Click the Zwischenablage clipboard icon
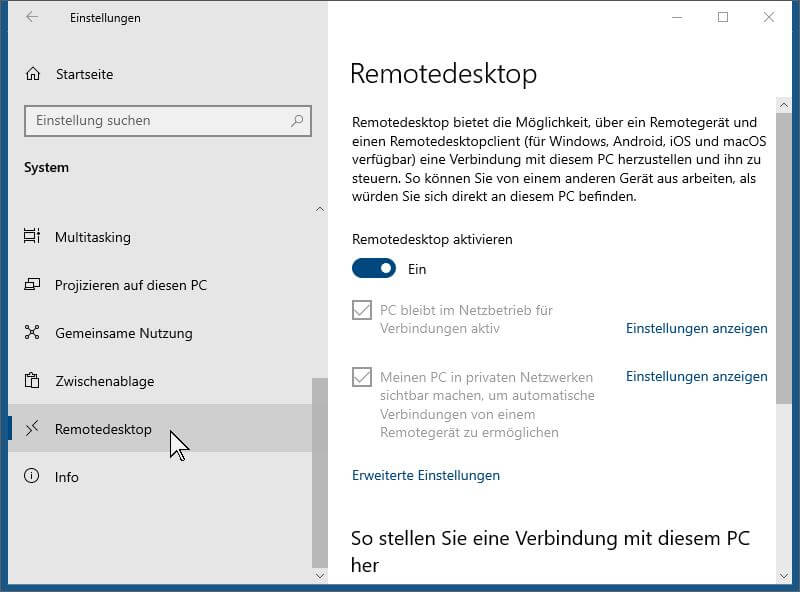 (32, 380)
